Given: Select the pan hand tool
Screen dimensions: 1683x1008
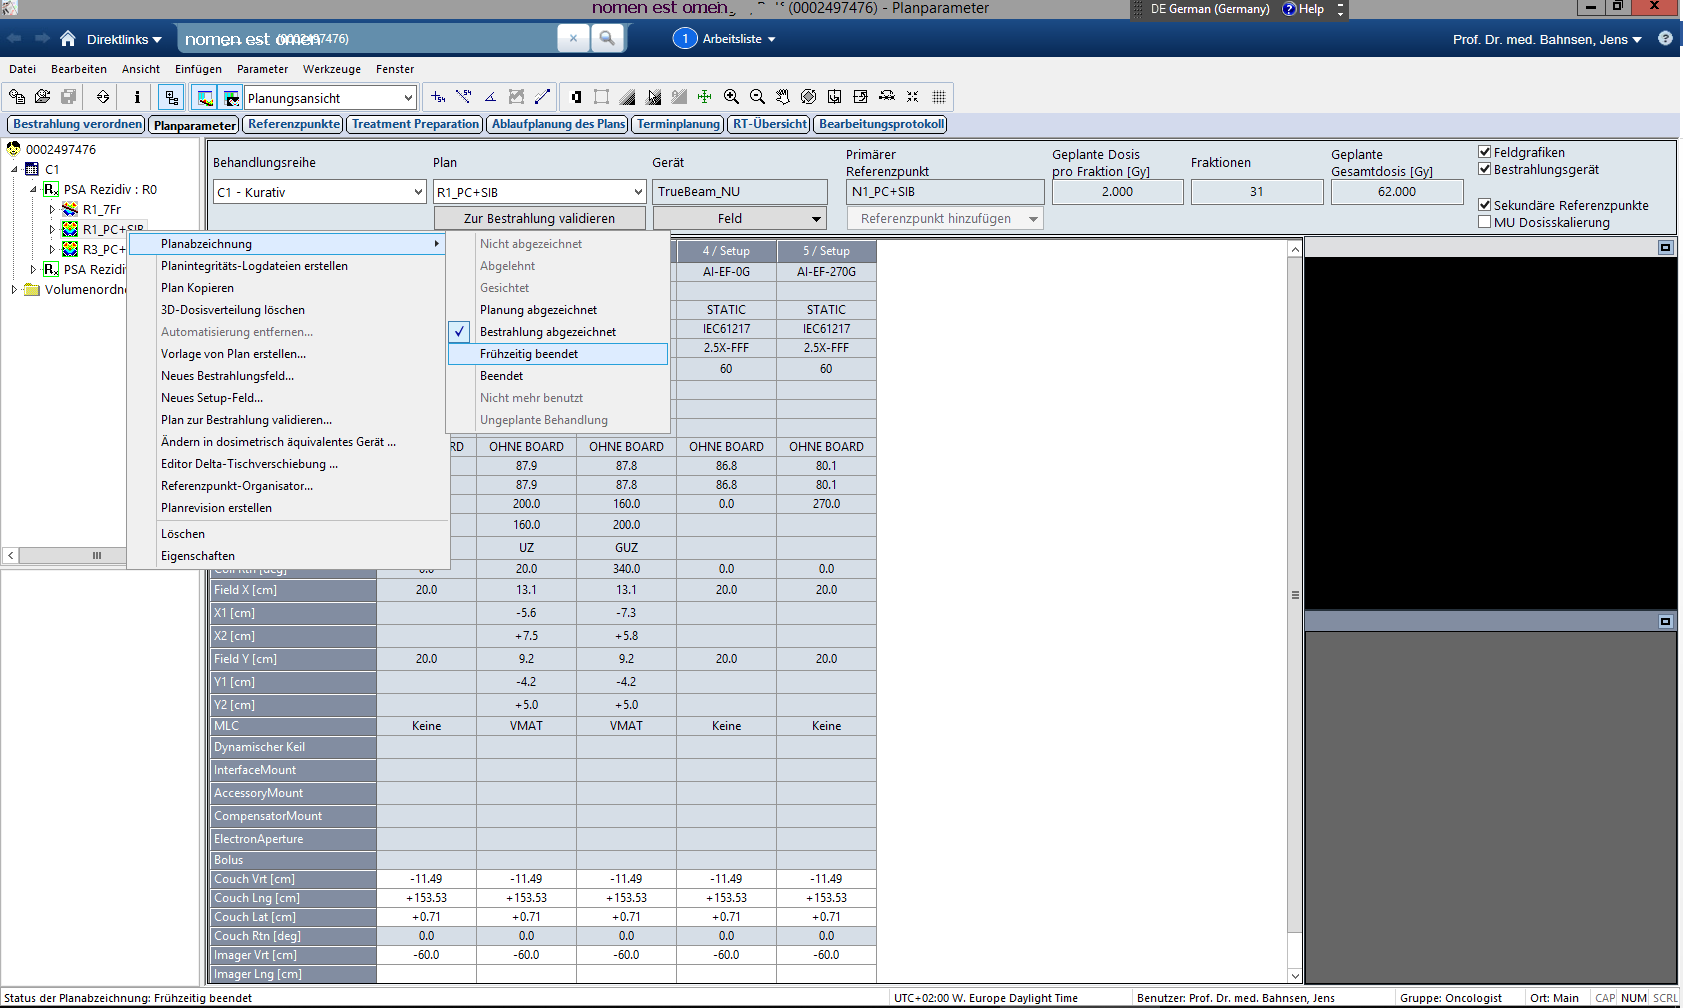Looking at the screenshot, I should [783, 97].
